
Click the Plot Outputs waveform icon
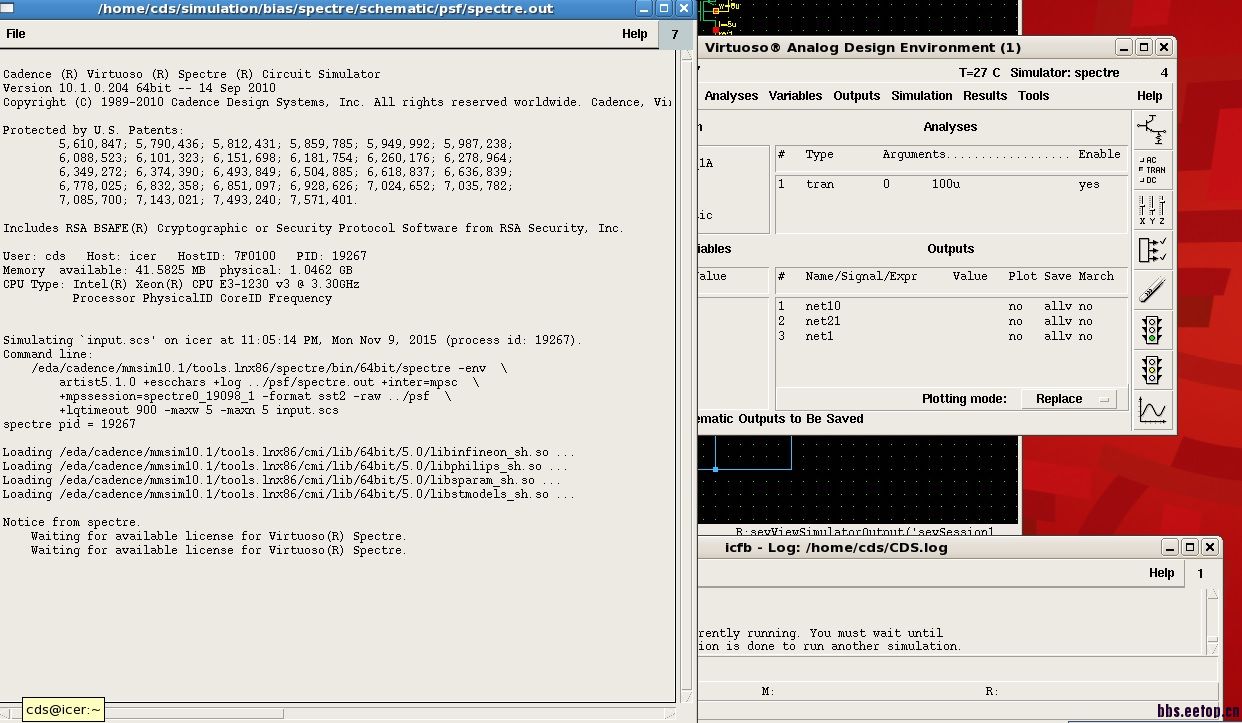click(x=1152, y=410)
